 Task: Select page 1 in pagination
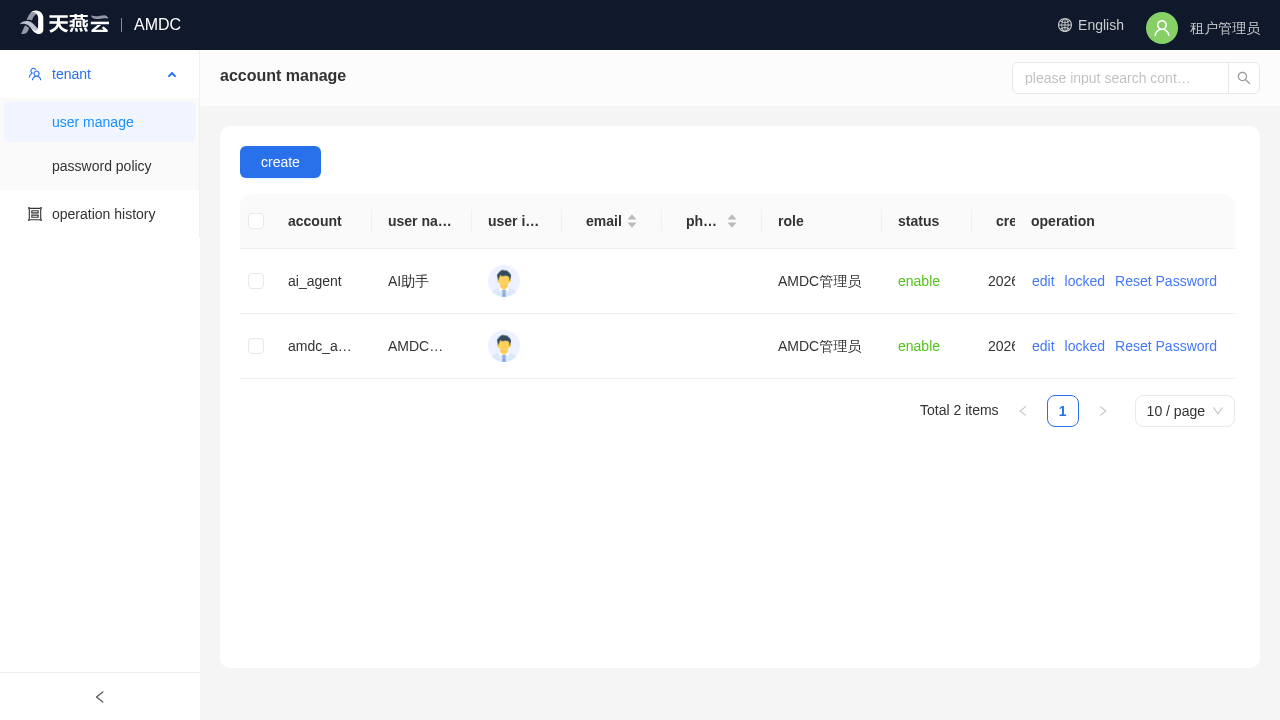coord(1063,411)
